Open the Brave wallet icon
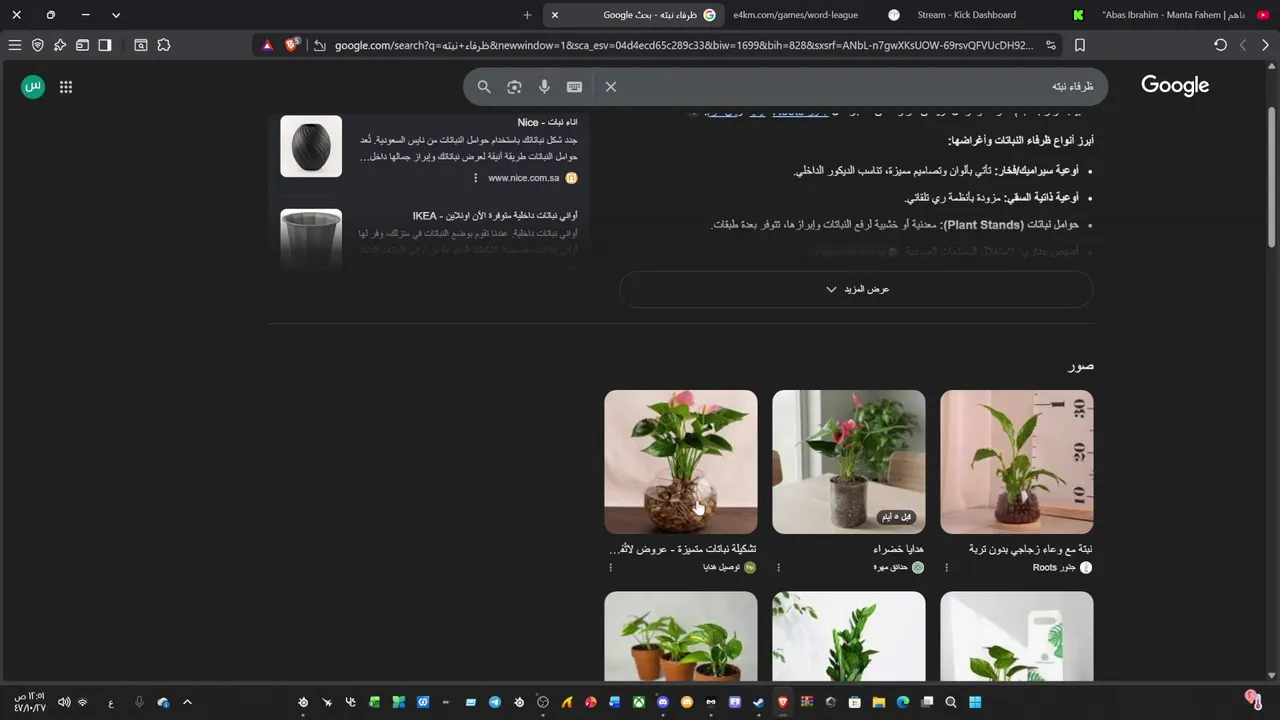 tap(83, 45)
